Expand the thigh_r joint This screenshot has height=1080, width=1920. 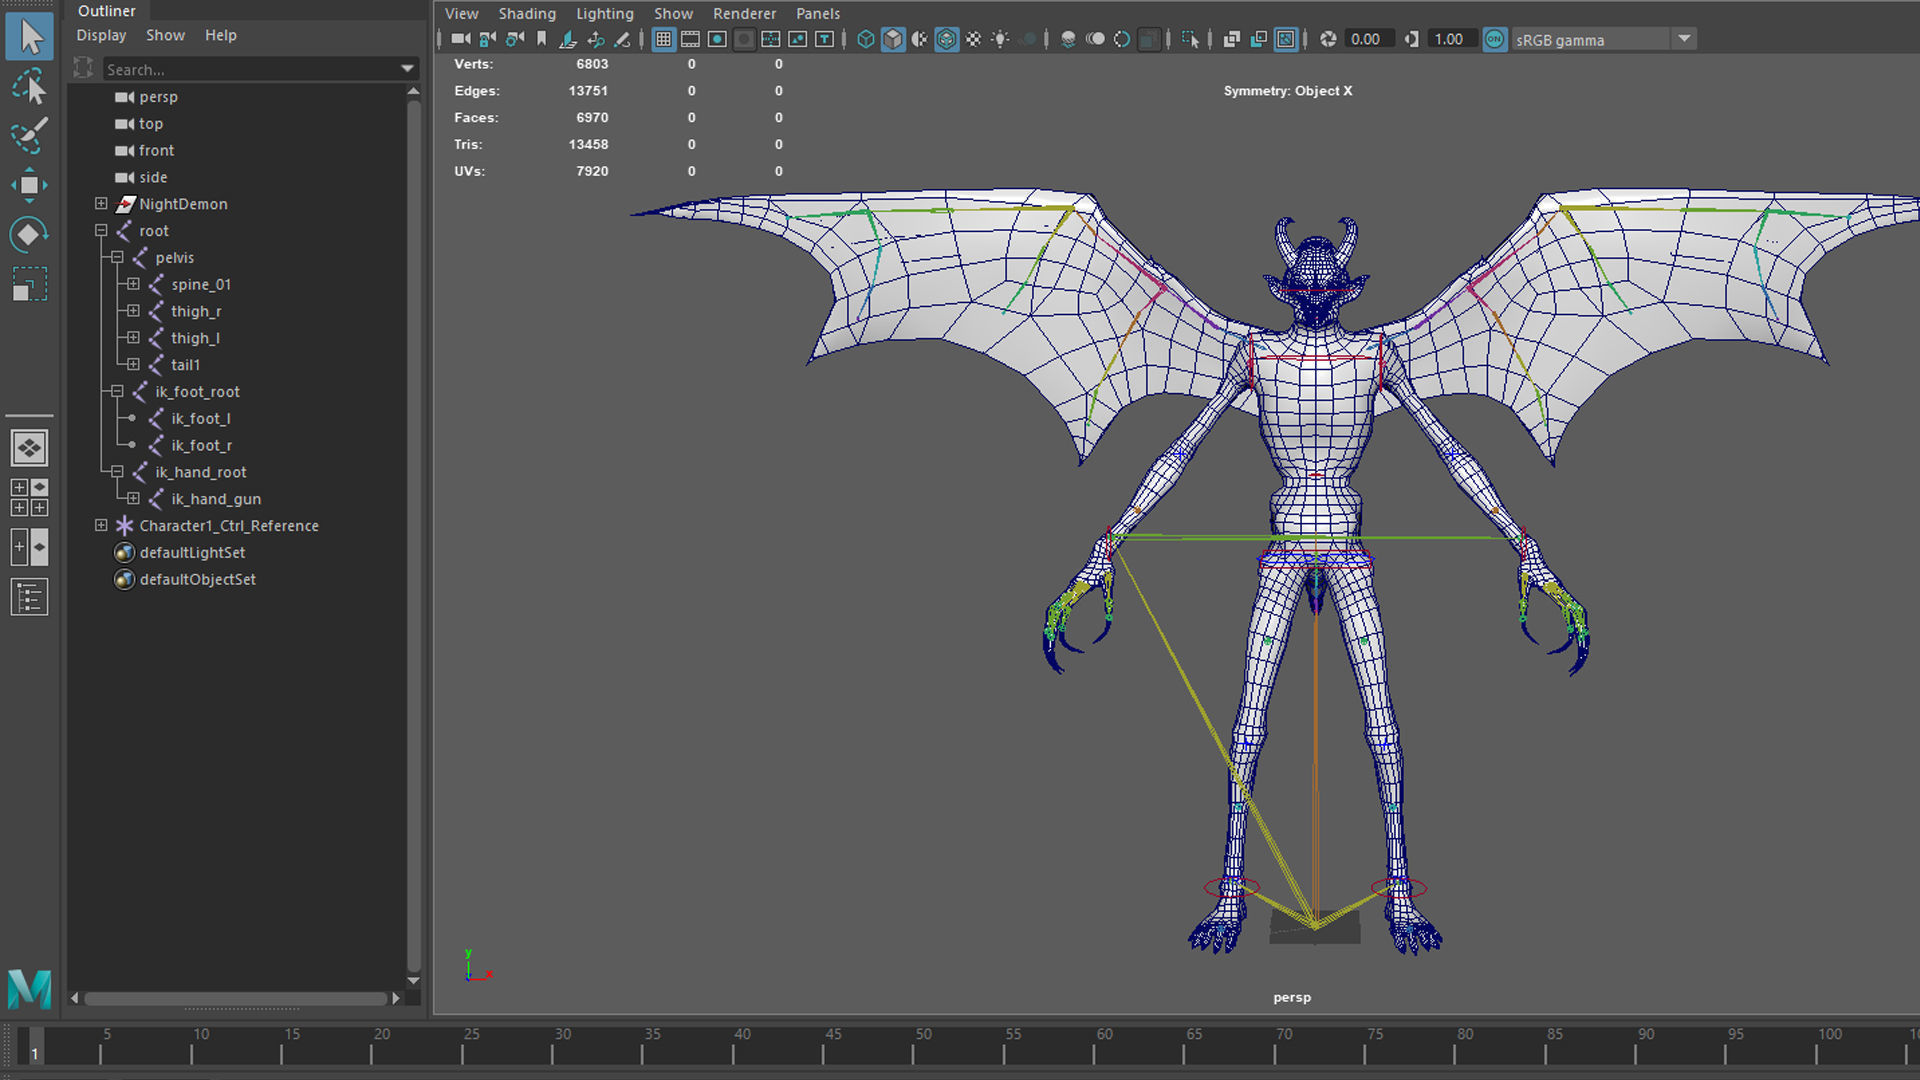click(x=133, y=311)
